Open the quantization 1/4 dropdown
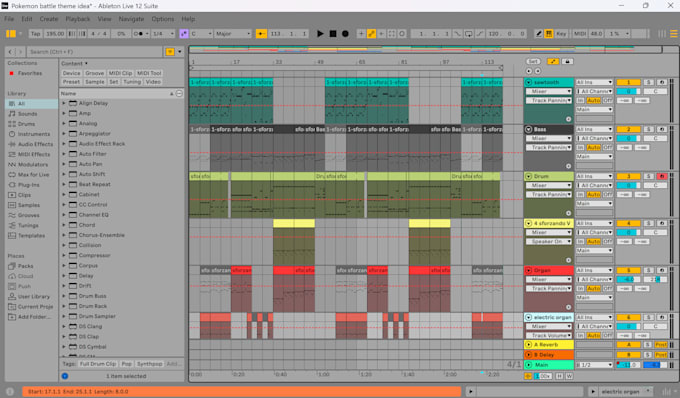 [x=163, y=33]
